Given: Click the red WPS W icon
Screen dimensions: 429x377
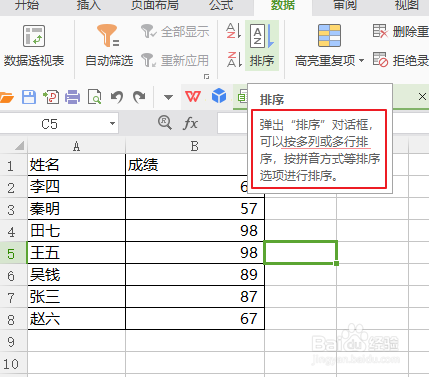Looking at the screenshot, I should point(193,97).
